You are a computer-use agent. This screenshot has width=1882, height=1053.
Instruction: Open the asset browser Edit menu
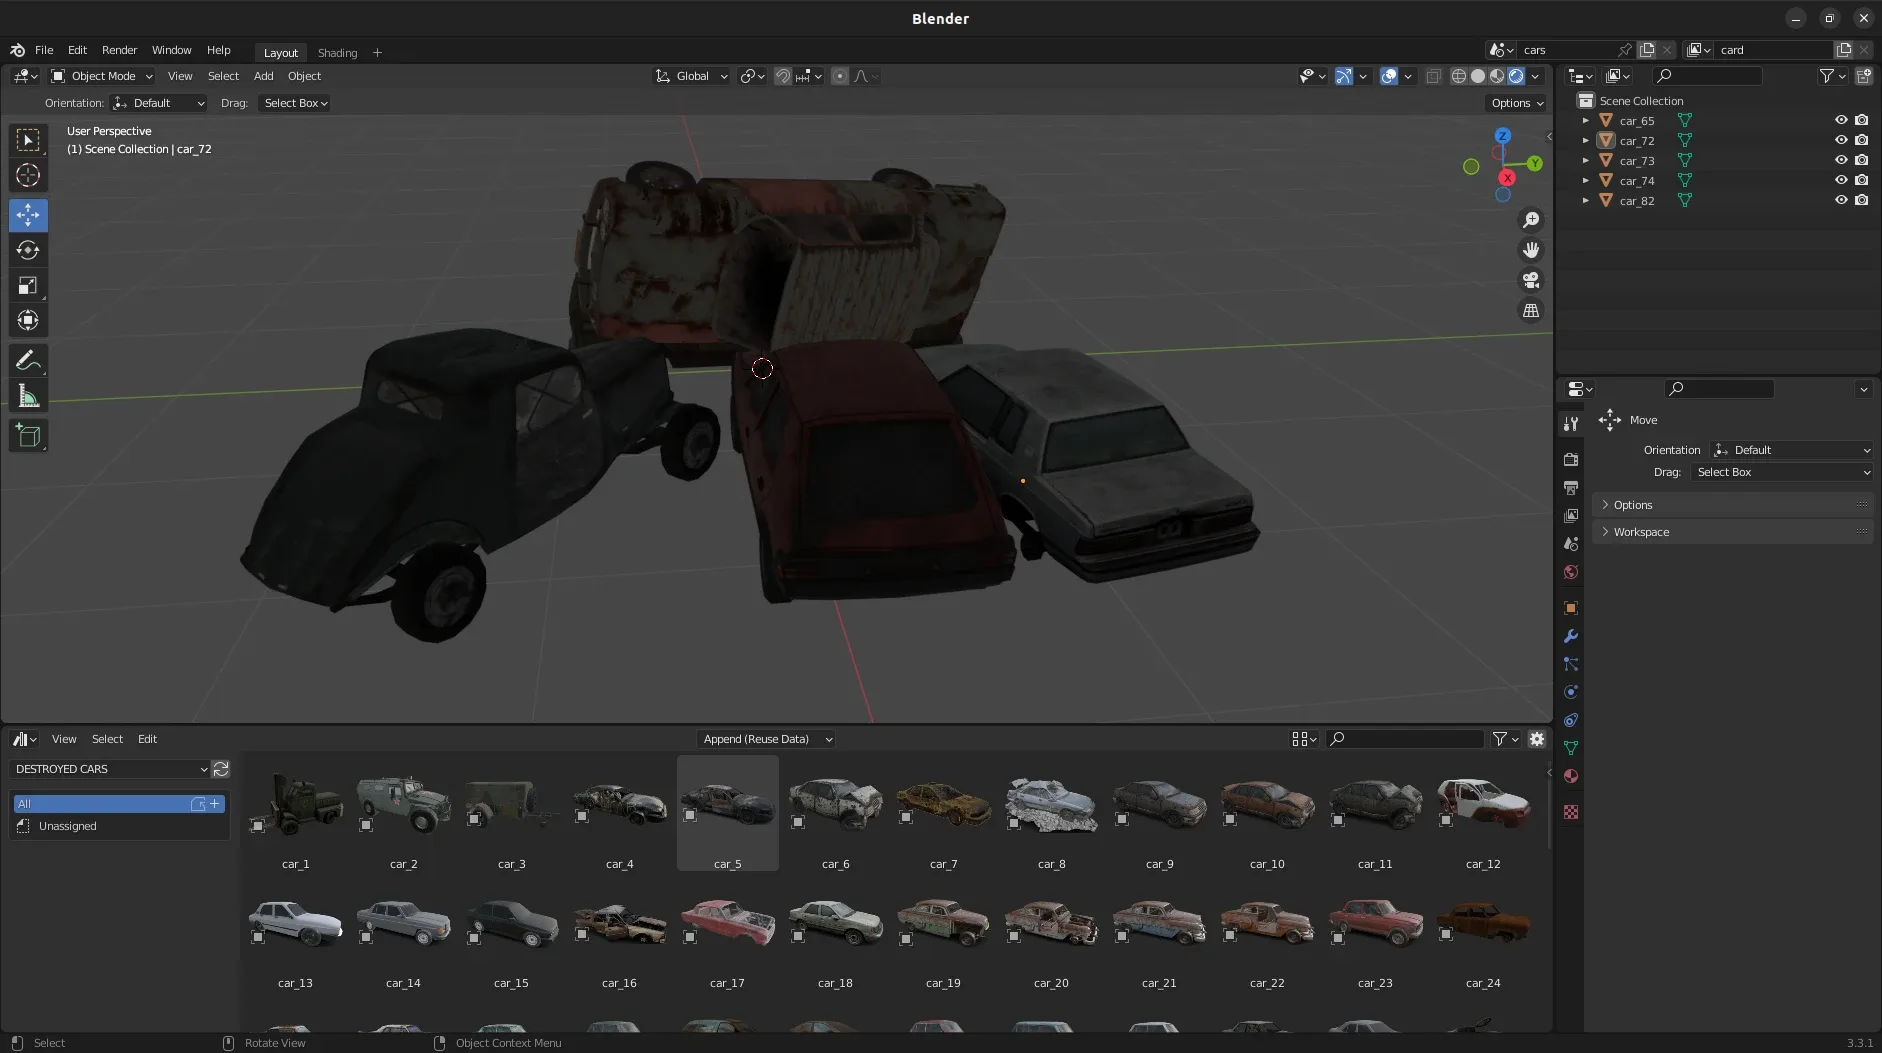click(147, 739)
